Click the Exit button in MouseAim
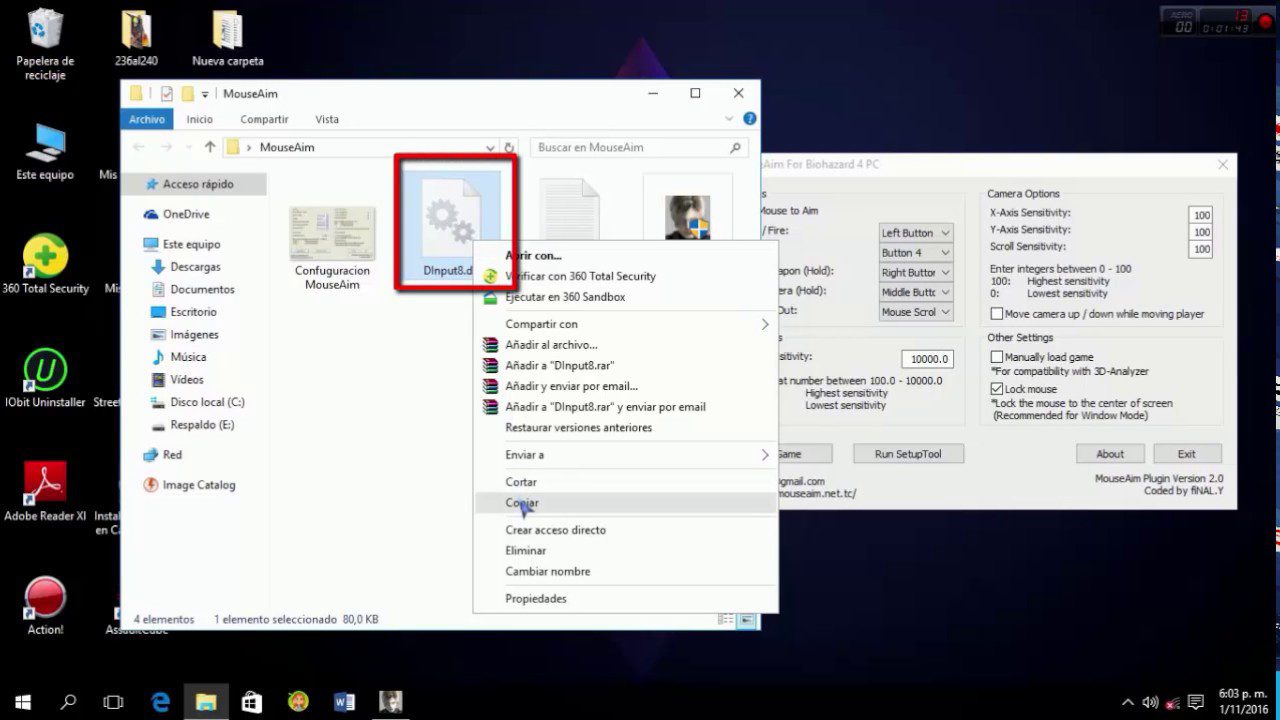Screen dimensions: 1280x720 [x=1187, y=454]
